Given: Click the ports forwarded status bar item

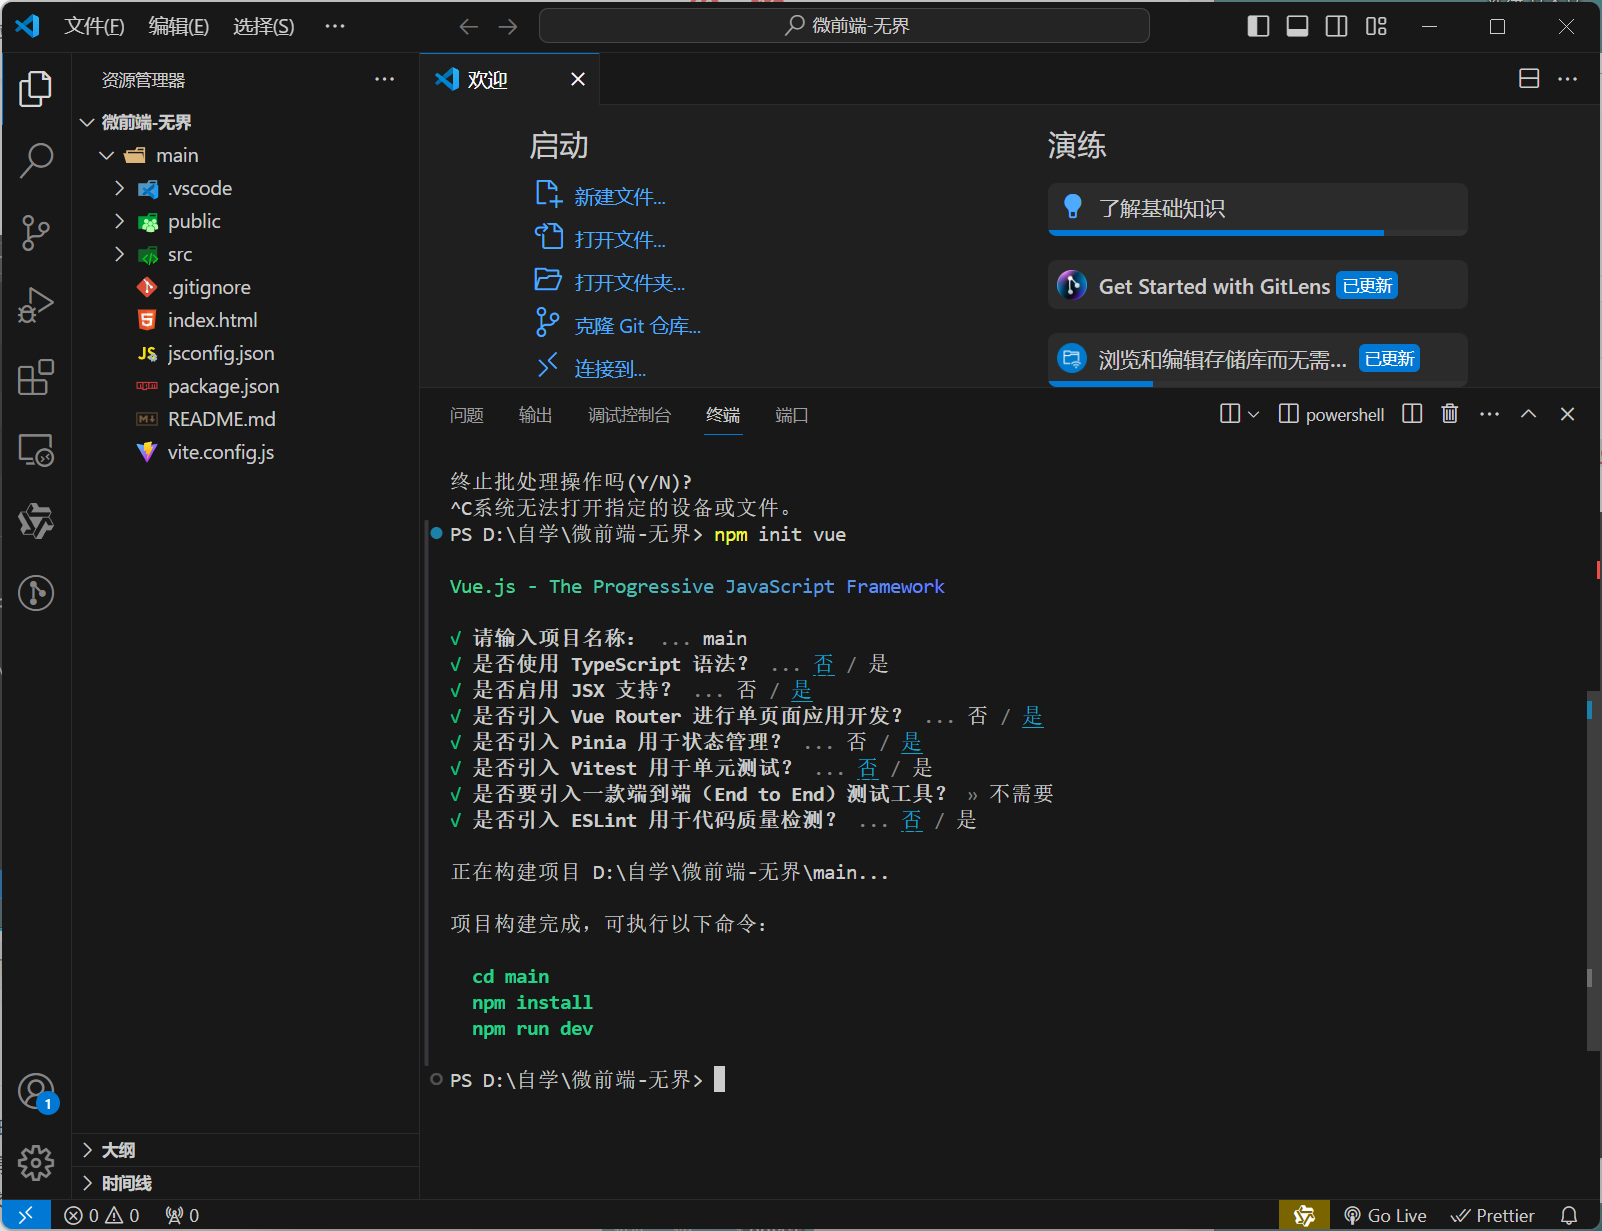Looking at the screenshot, I should [182, 1215].
